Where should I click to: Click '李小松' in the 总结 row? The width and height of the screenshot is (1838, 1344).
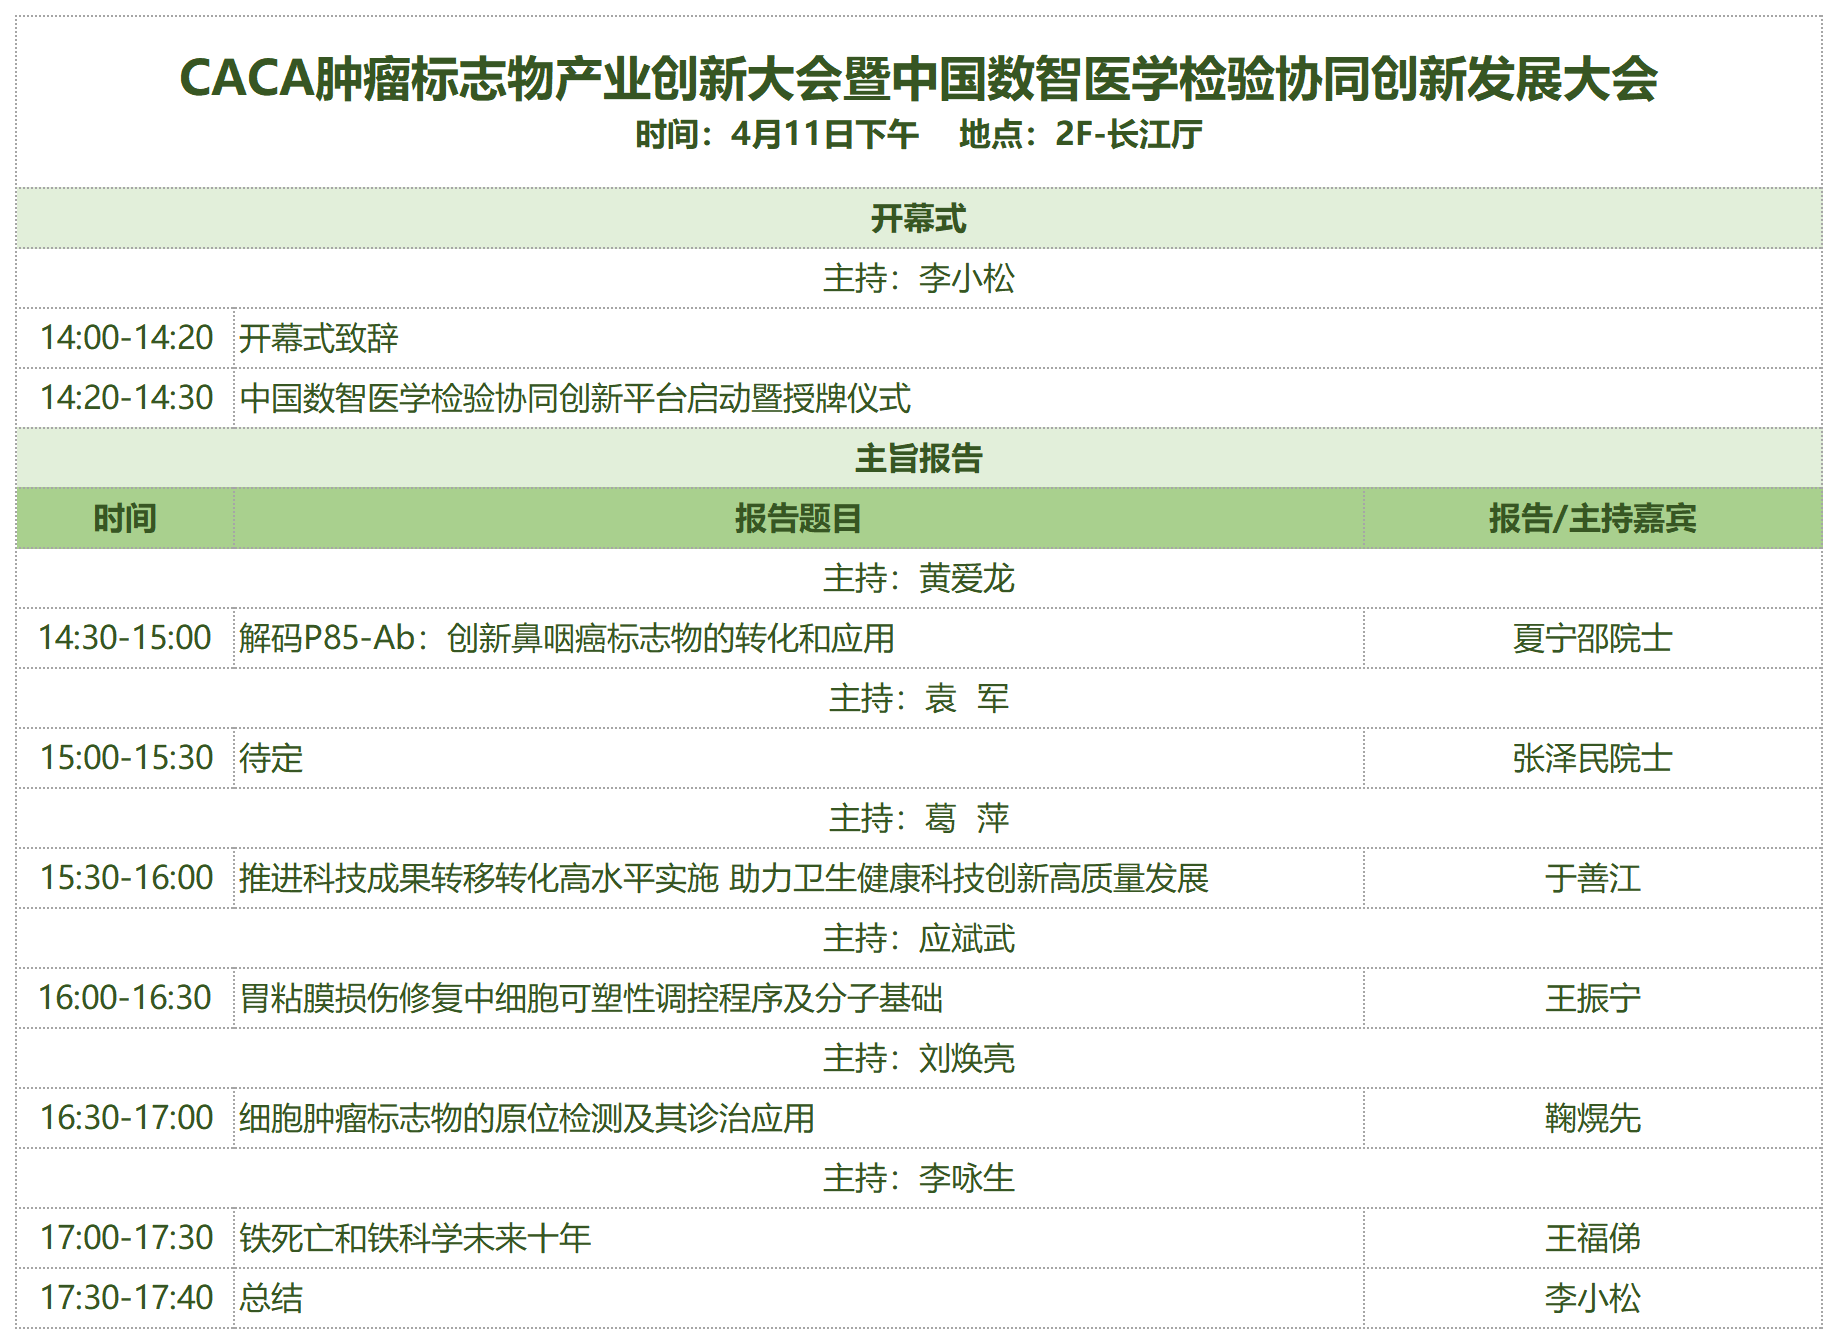(1593, 1298)
